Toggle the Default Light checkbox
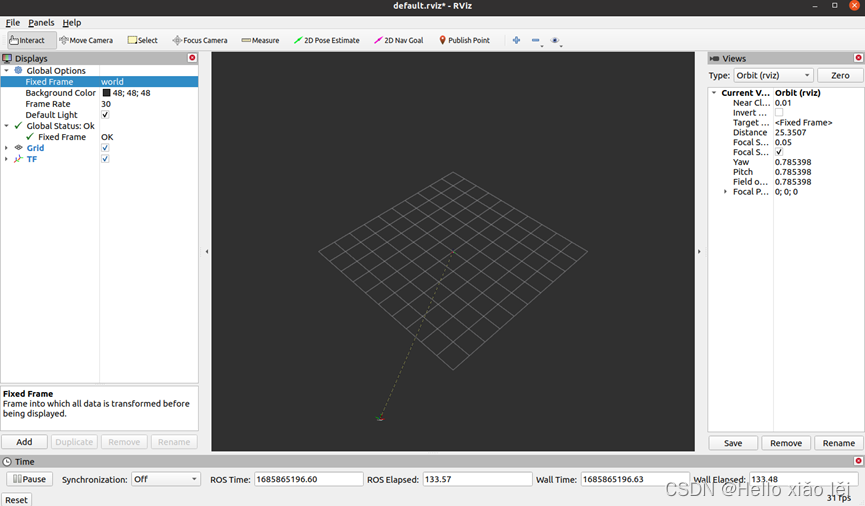This screenshot has width=865, height=506. (x=105, y=115)
